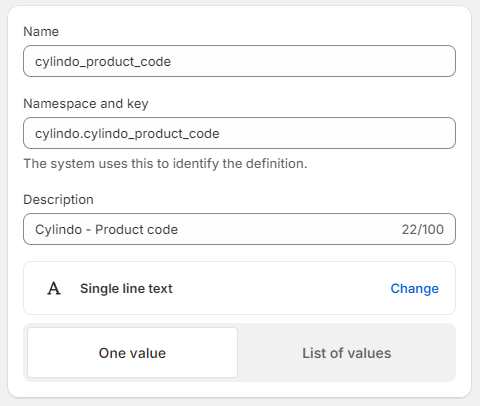Select the List of values option

pos(347,353)
